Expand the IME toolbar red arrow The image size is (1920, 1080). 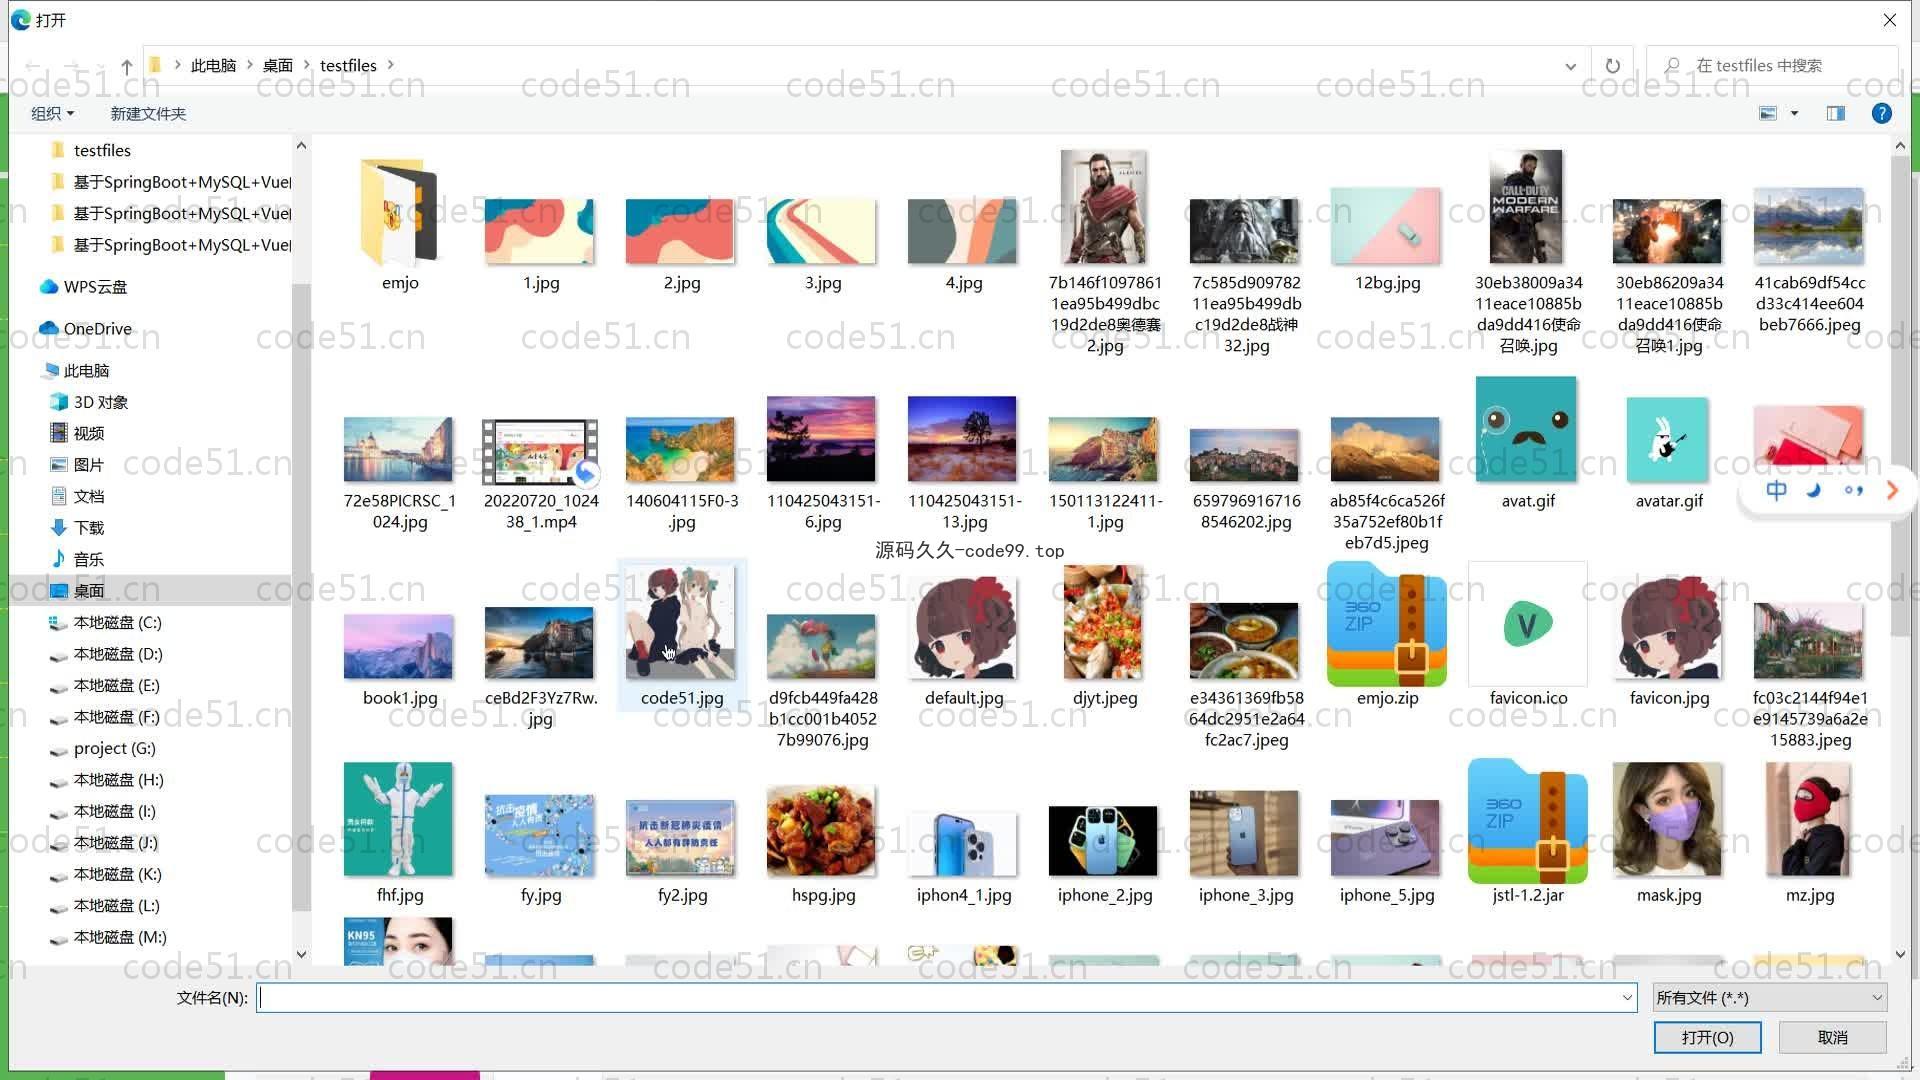coord(1891,490)
